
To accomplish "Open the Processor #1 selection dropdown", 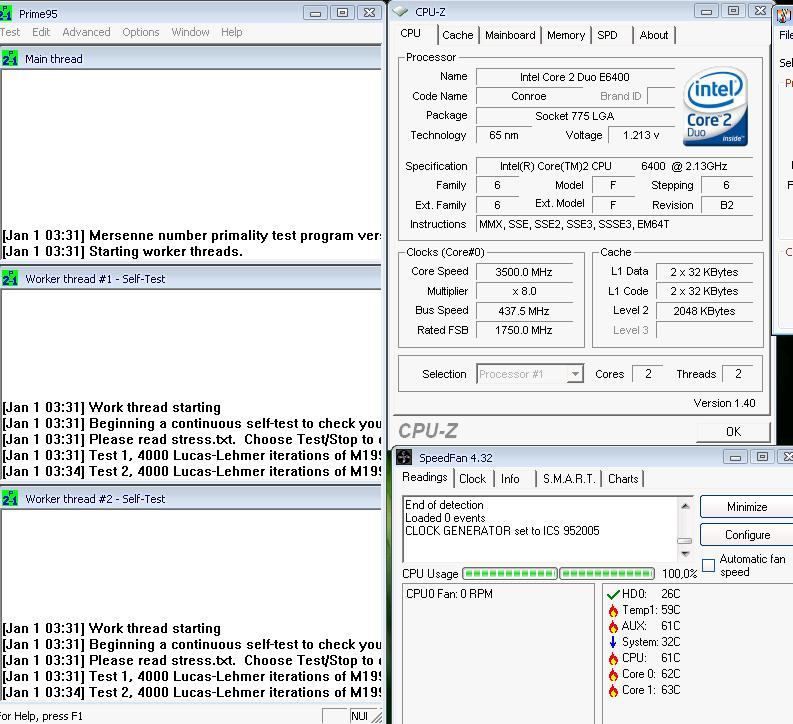I will point(575,374).
